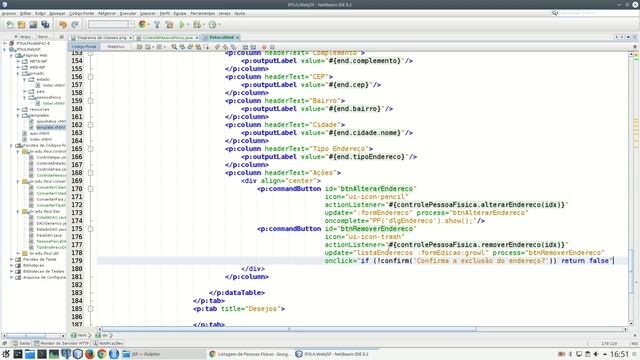Select index.xhtml in the project tree
This screenshot has height=360, width=640.
[x=41, y=139]
